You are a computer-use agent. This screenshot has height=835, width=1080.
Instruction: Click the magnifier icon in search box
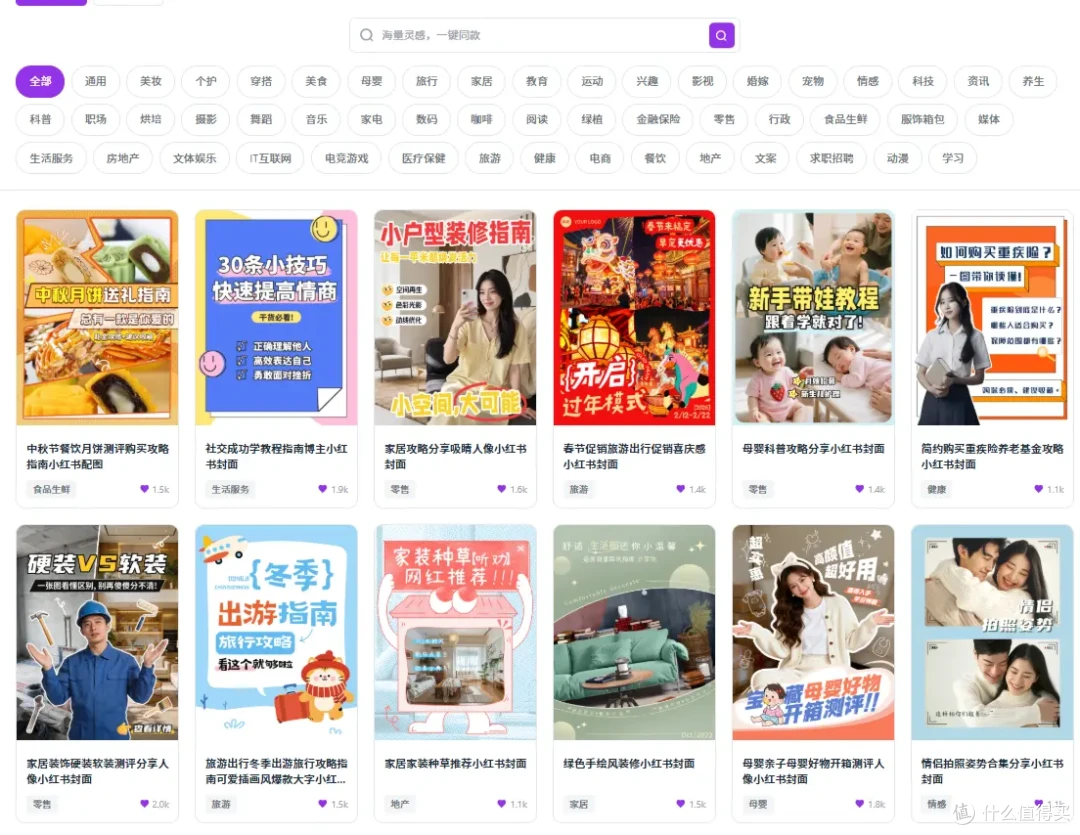pos(366,35)
